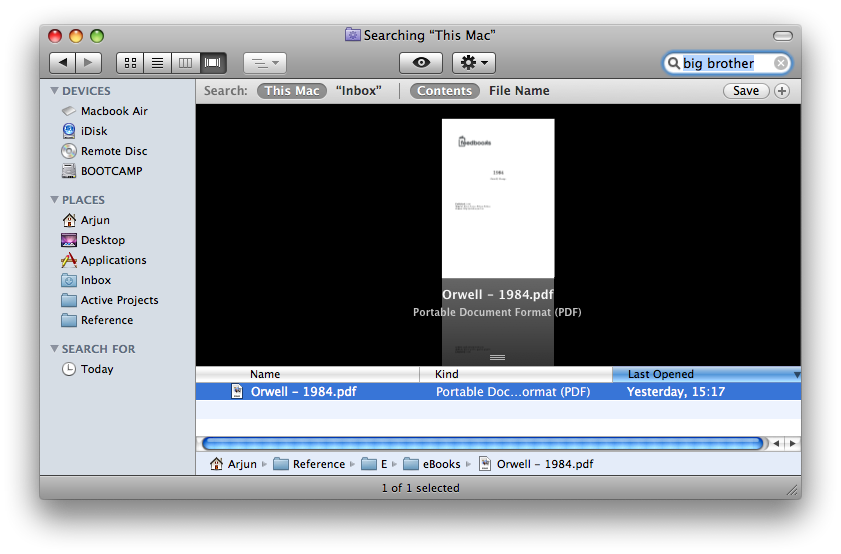Search by file Contents
841x554 pixels.
[445, 91]
